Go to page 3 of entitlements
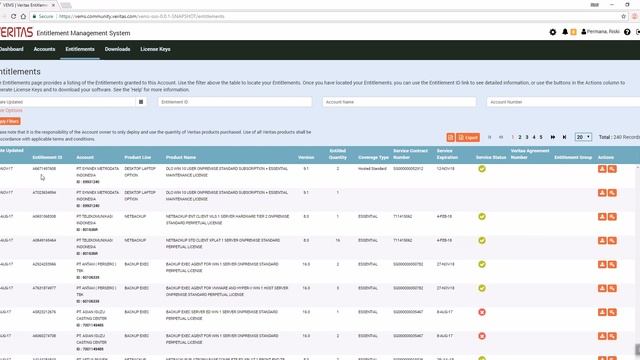 pyautogui.click(x=527, y=137)
